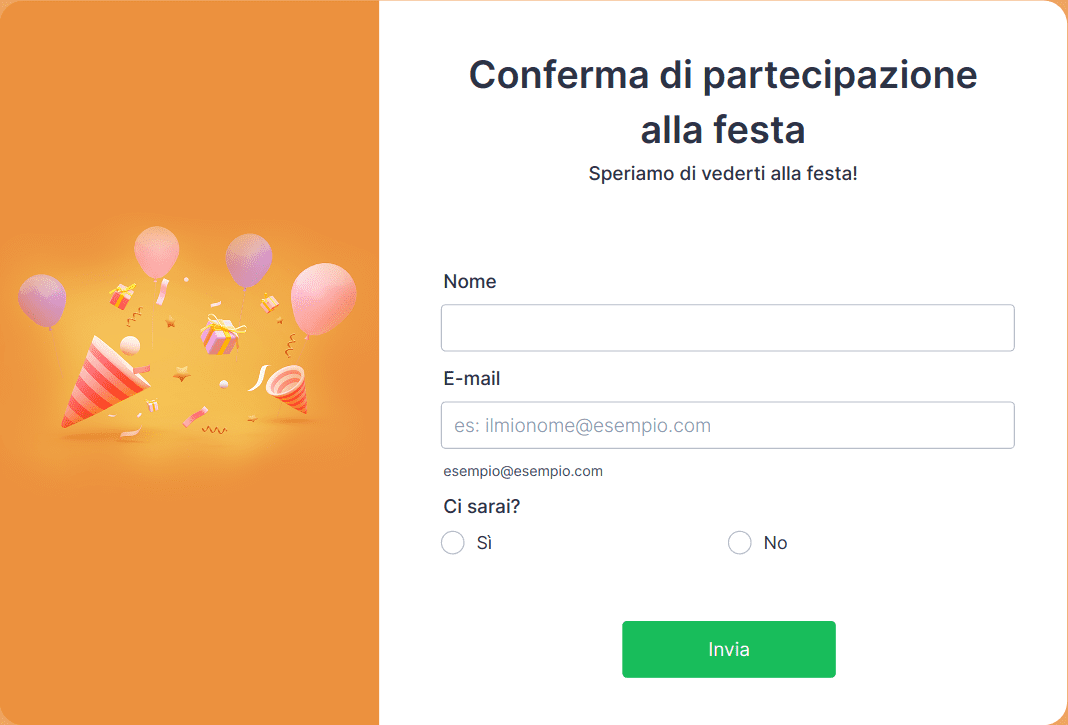The height and width of the screenshot is (725, 1068).
Task: Click the purple balloon at top center
Action: click(248, 258)
